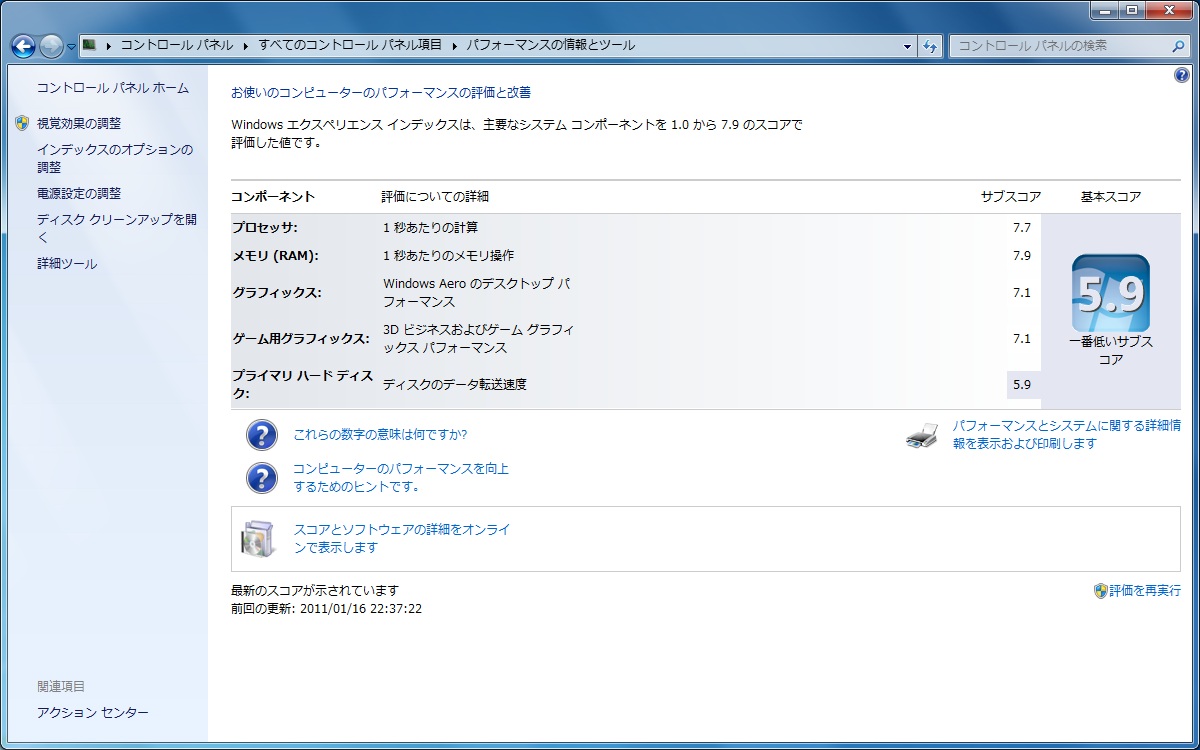The image size is (1200, 750).
Task: Go back with the Back arrow button
Action: coord(23,46)
